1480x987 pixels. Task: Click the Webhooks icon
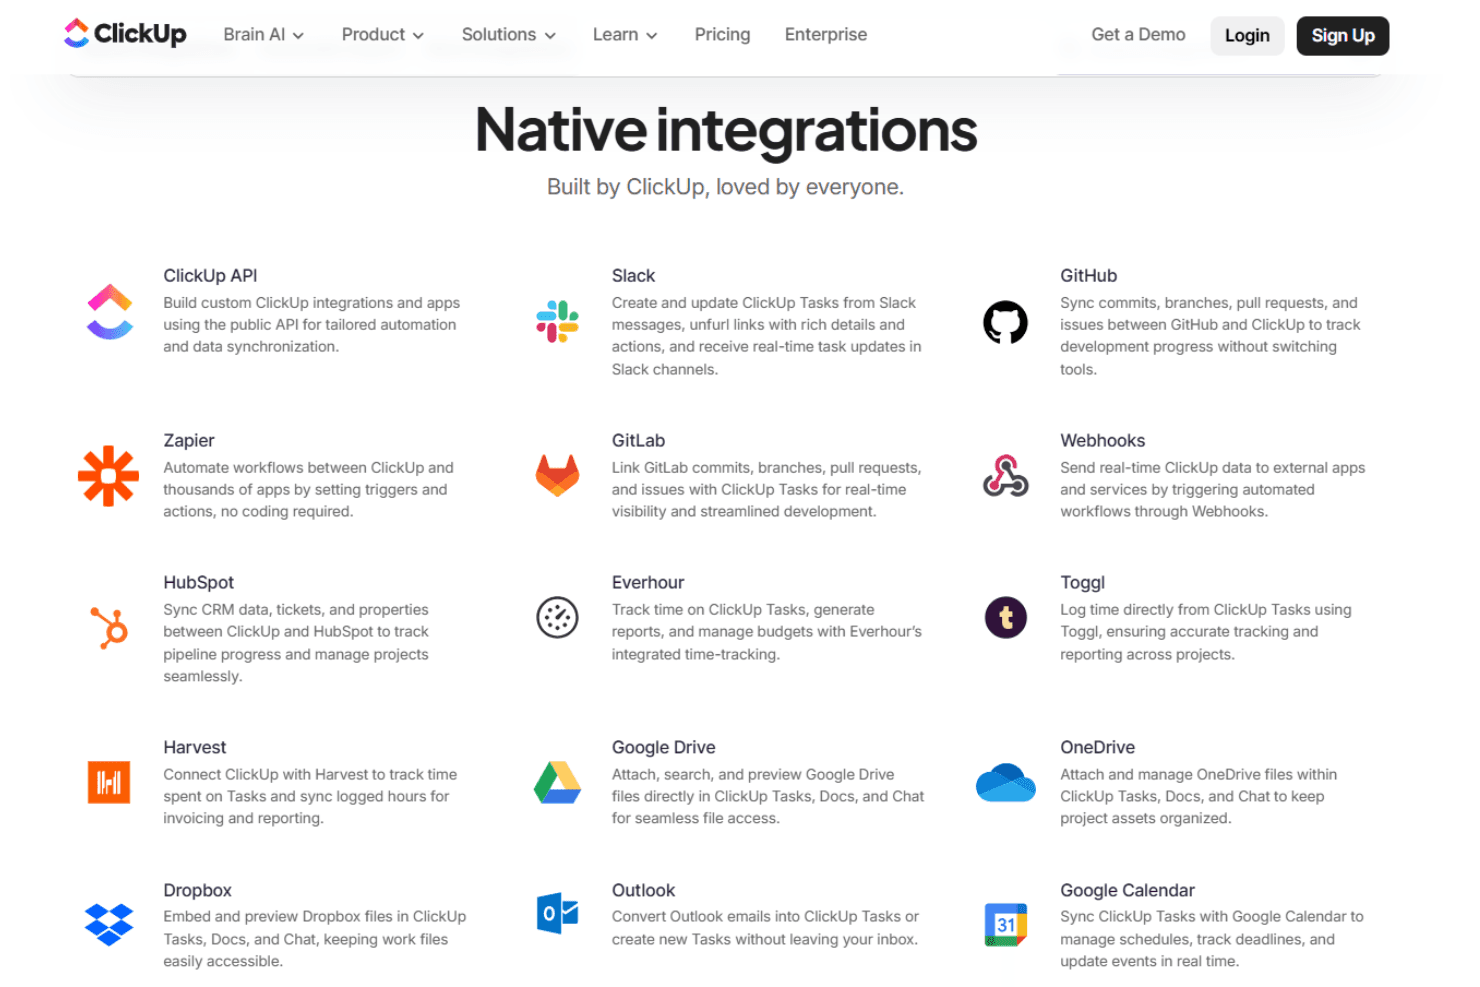pyautogui.click(x=1005, y=476)
